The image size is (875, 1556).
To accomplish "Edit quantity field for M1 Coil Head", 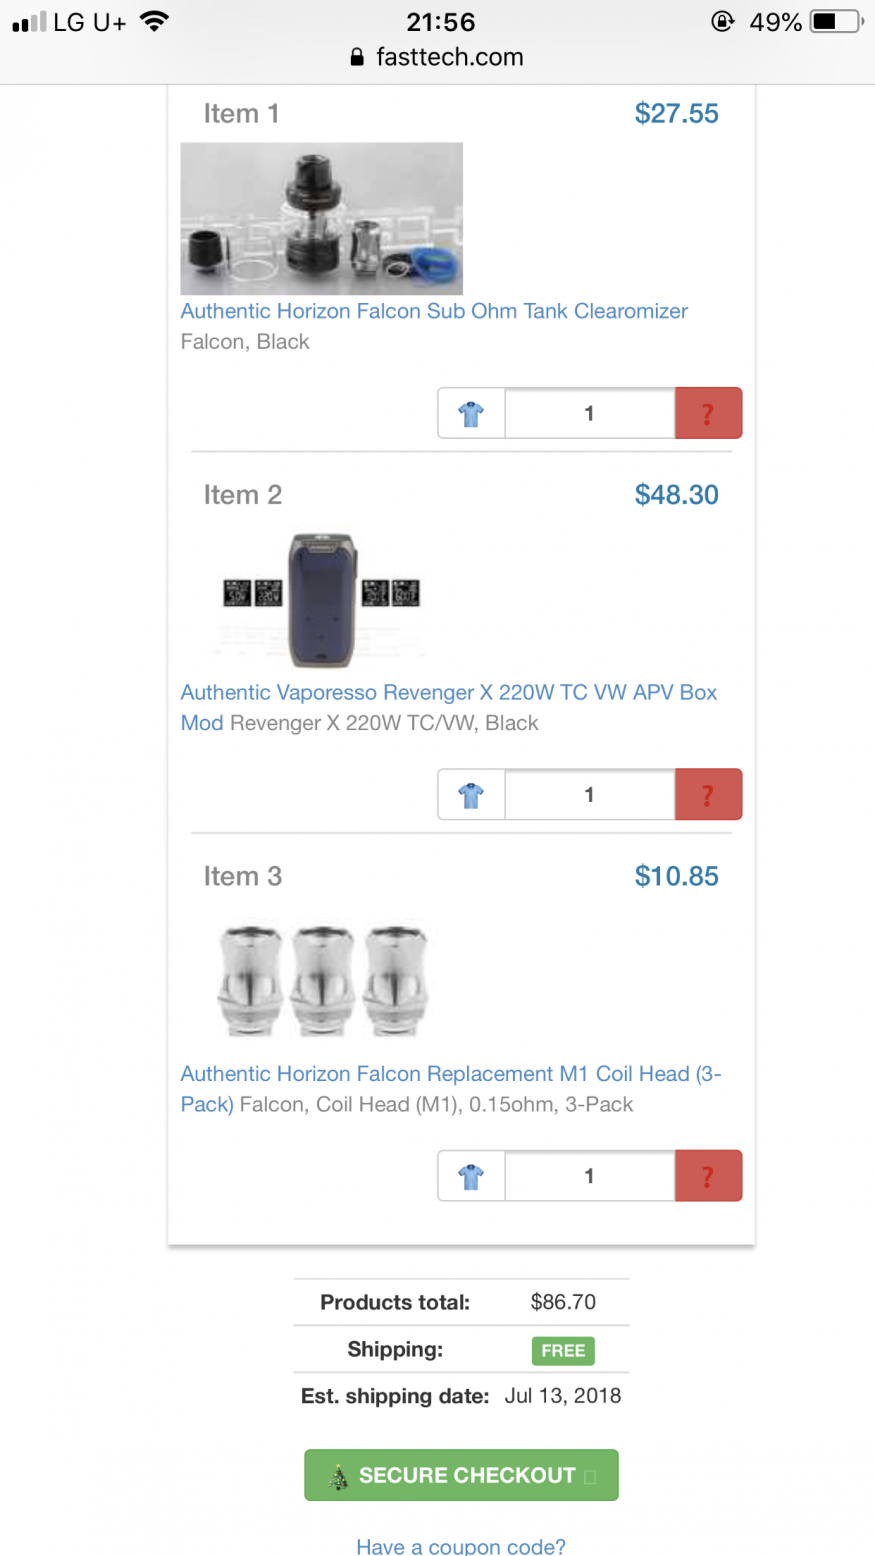I will pos(589,1176).
